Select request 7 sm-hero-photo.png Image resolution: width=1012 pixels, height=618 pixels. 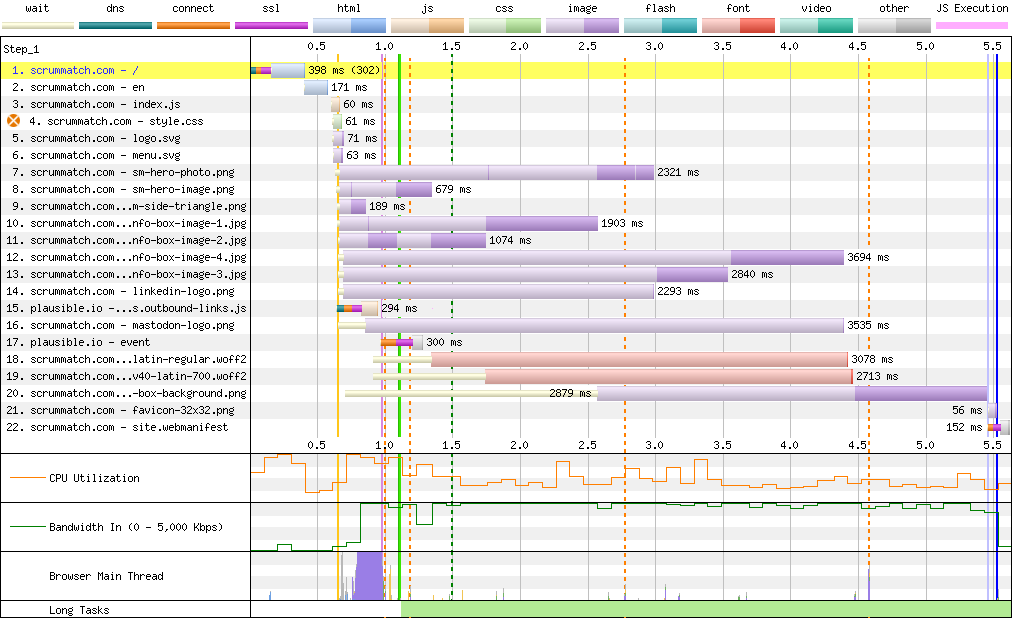tap(123, 172)
